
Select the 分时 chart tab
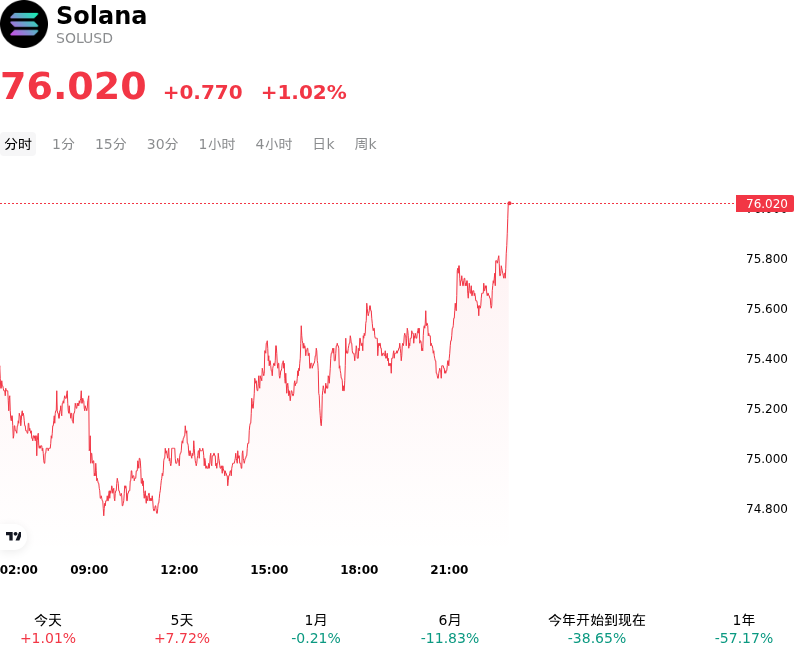click(18, 144)
